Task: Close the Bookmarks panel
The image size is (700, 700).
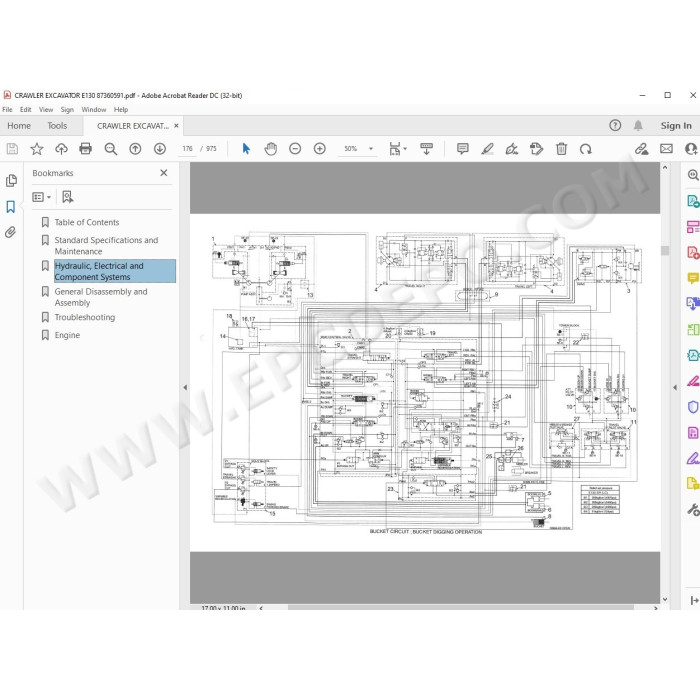Action: [x=164, y=173]
